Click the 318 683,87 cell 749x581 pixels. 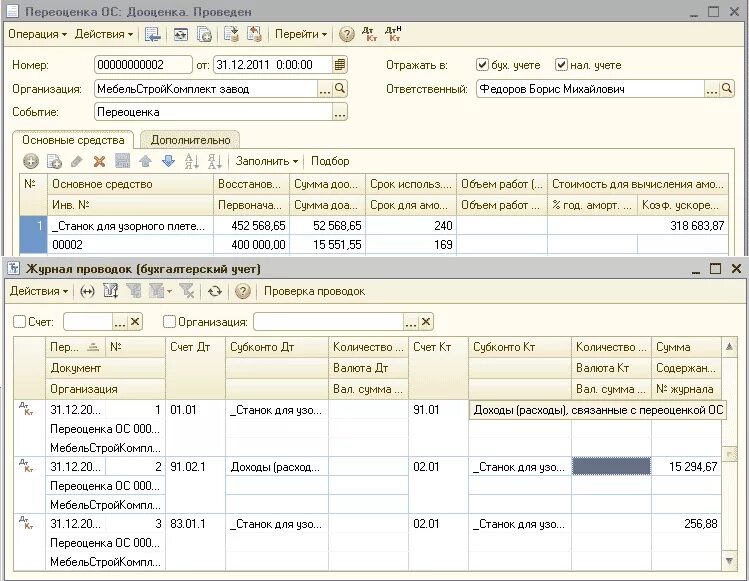(638, 226)
